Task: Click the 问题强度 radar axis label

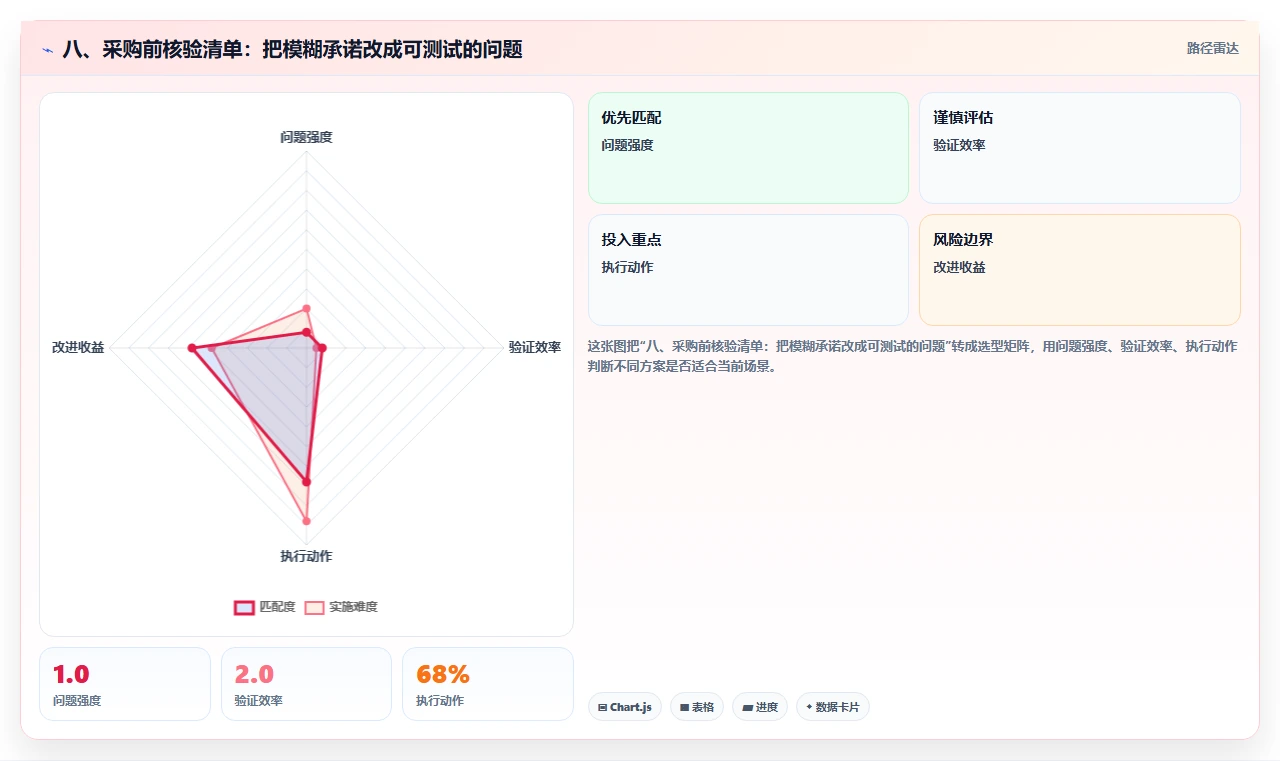Action: [306, 137]
